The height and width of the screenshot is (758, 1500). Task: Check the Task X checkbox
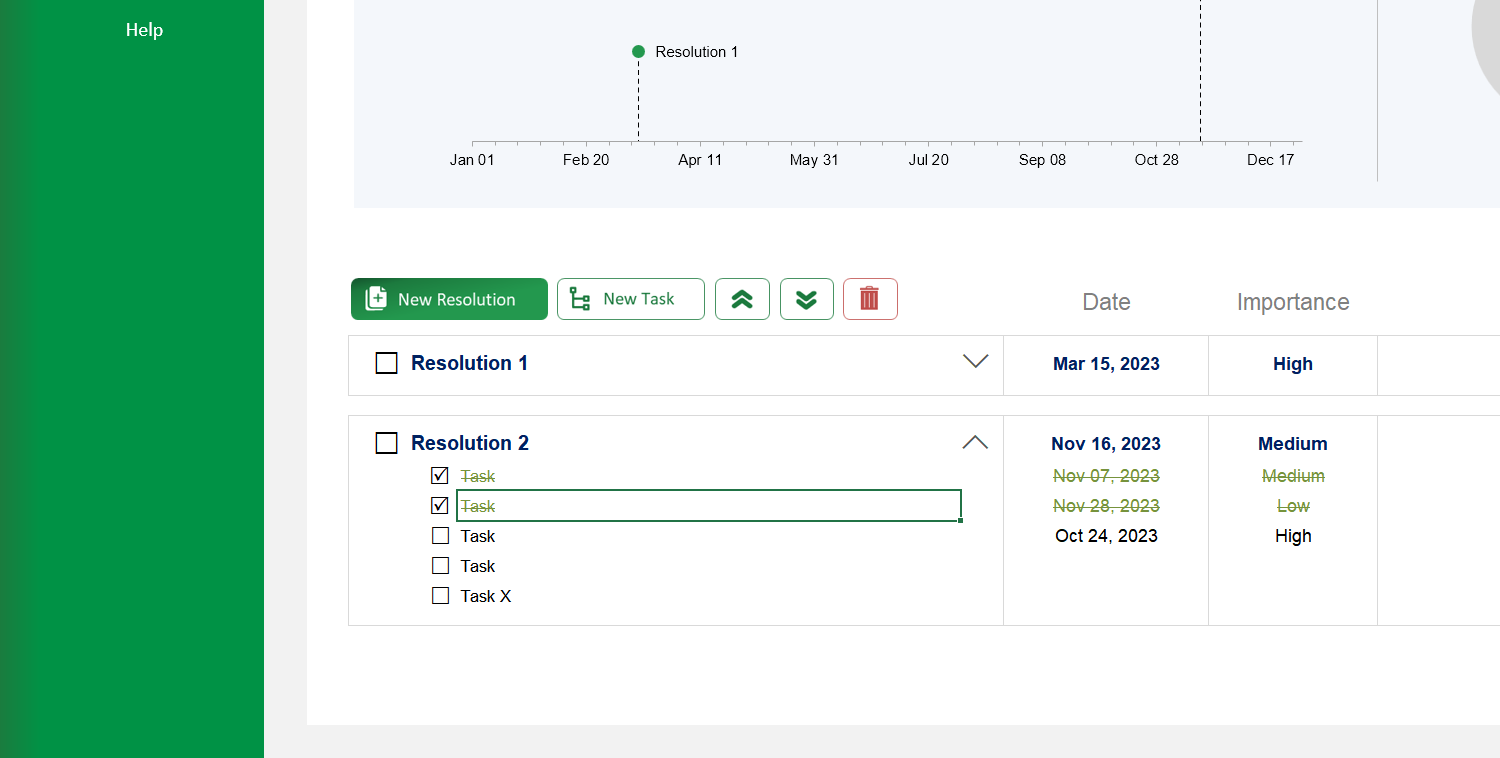[440, 595]
